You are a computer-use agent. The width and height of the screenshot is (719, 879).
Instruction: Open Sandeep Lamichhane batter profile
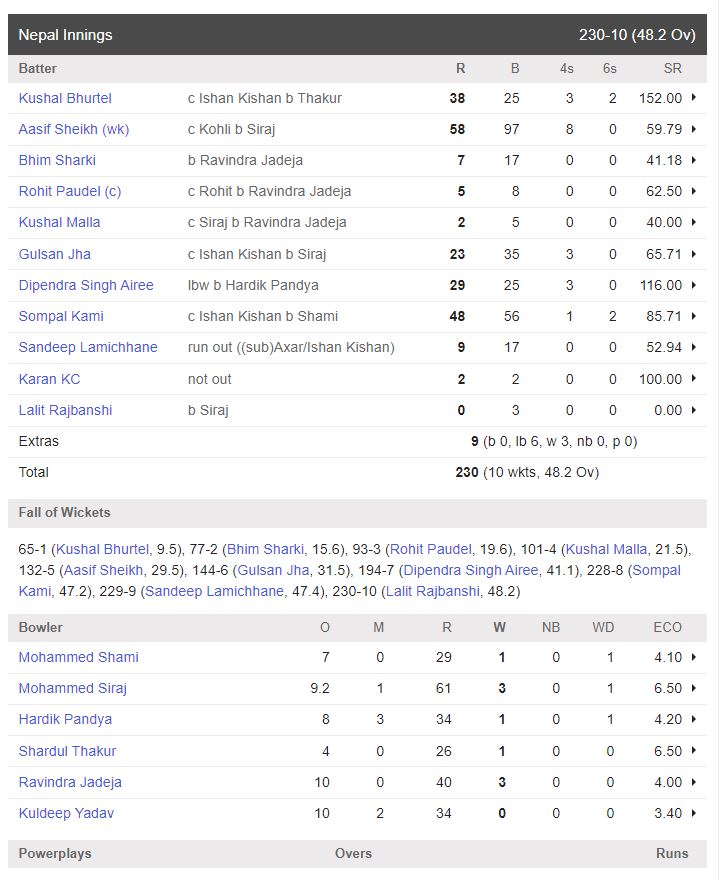coord(88,347)
